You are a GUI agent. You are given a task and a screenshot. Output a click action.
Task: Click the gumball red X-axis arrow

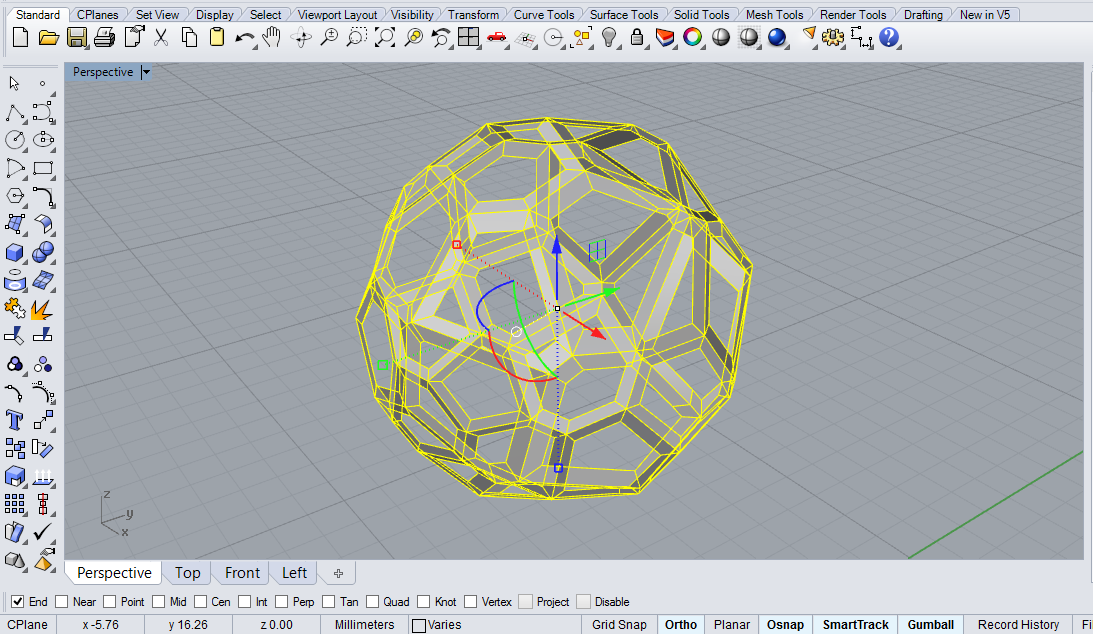(x=595, y=333)
